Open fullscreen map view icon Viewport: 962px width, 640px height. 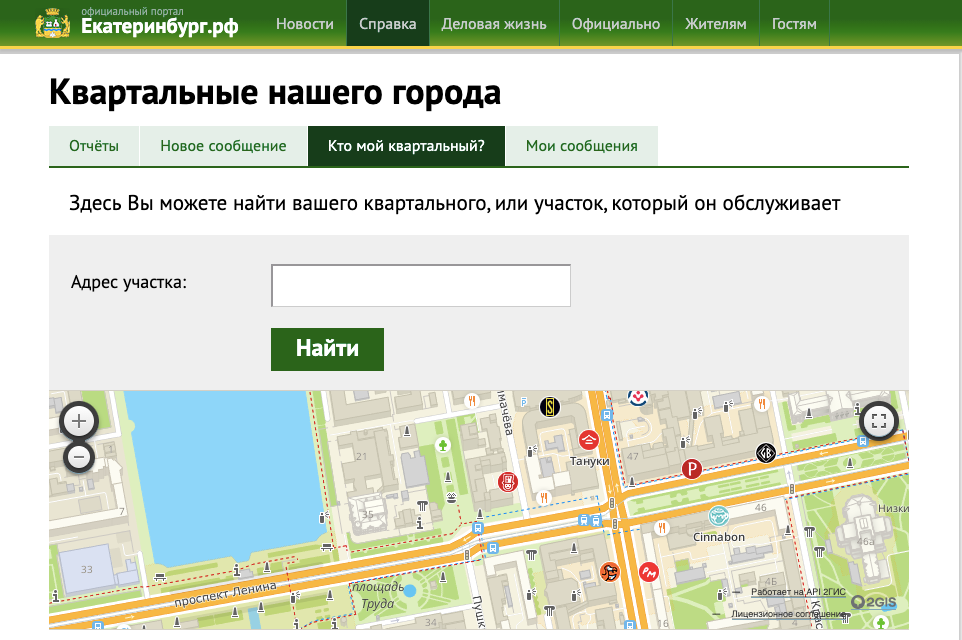pyautogui.click(x=877, y=421)
